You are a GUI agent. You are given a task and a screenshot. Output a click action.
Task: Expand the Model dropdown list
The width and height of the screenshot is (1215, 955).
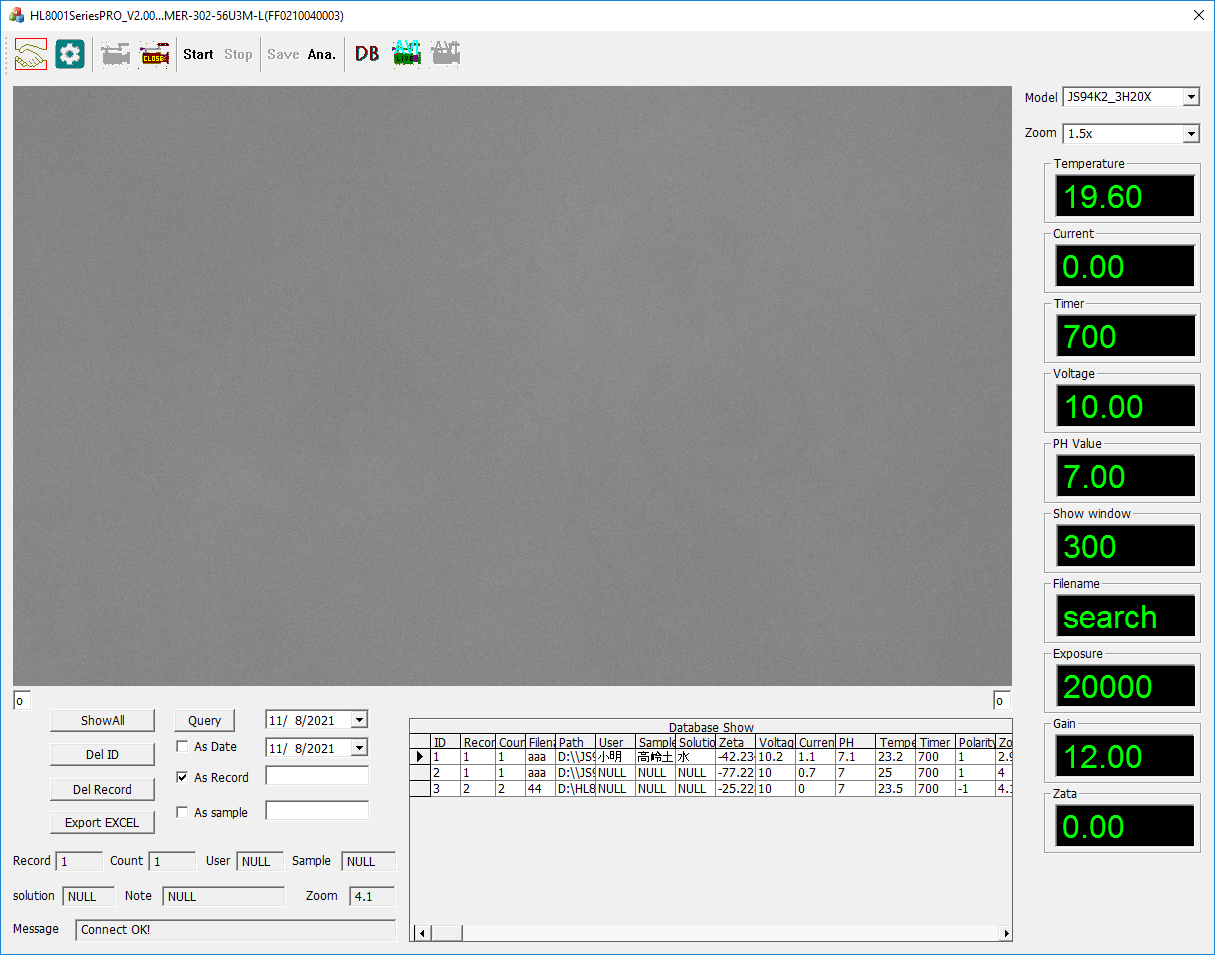point(1190,97)
